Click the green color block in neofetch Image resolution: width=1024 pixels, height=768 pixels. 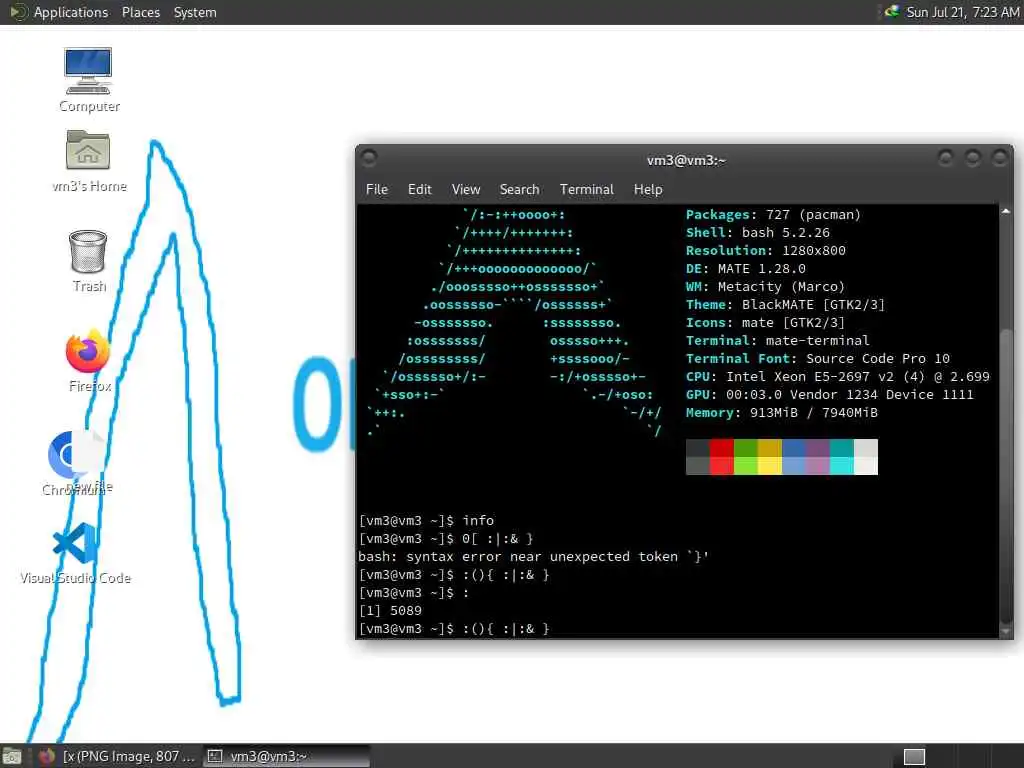tap(746, 456)
